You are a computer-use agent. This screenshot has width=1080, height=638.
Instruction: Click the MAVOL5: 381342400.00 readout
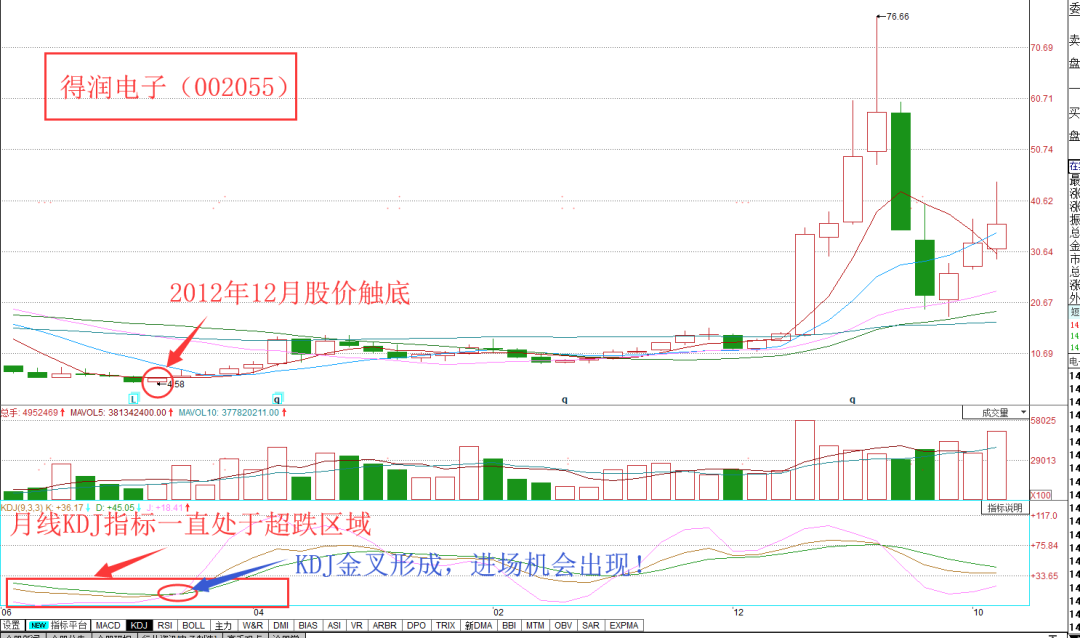tap(122, 413)
